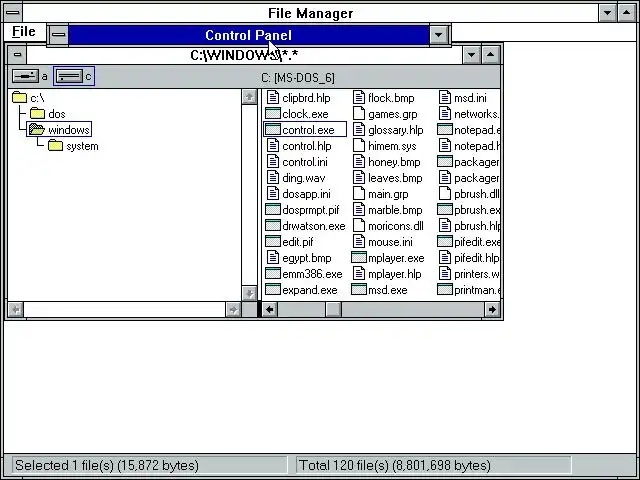
Task: Click the Control Panel title bar
Action: [x=249, y=35]
